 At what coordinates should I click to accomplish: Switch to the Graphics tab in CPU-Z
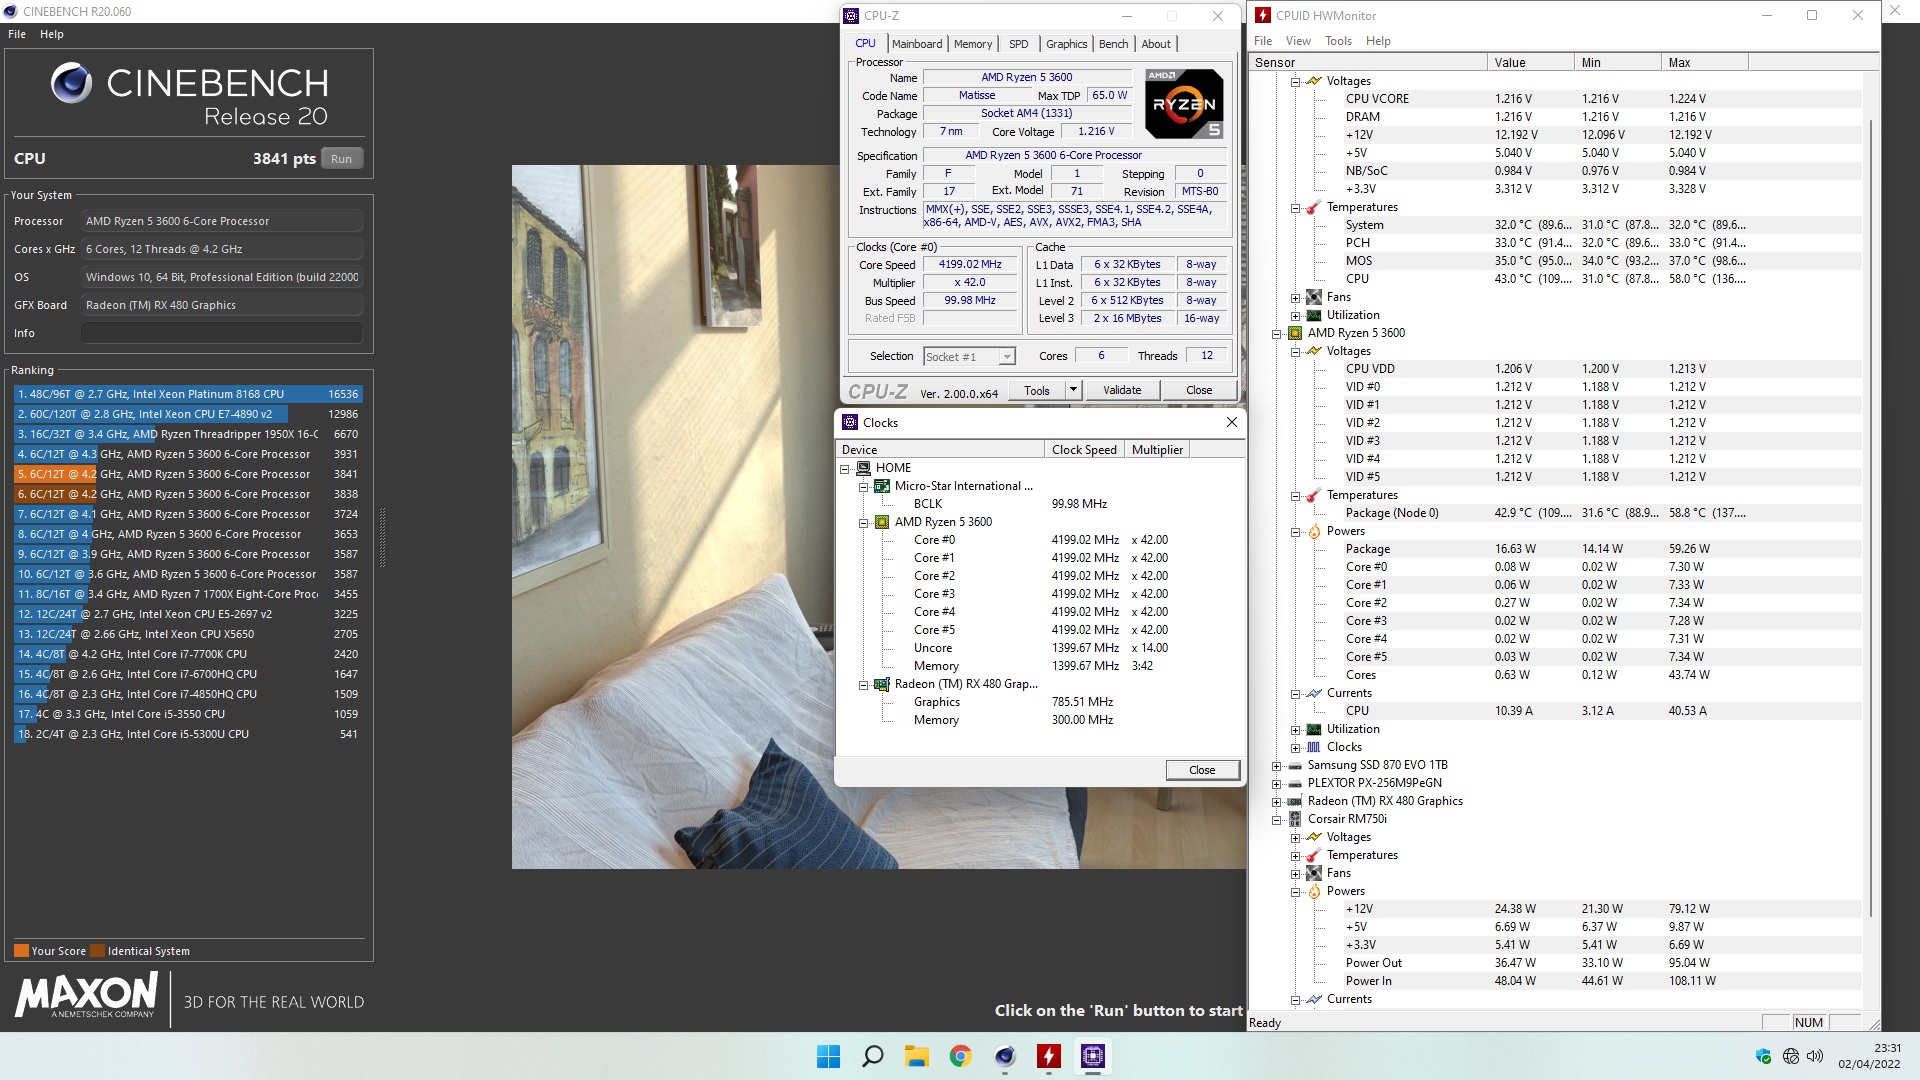click(1066, 44)
